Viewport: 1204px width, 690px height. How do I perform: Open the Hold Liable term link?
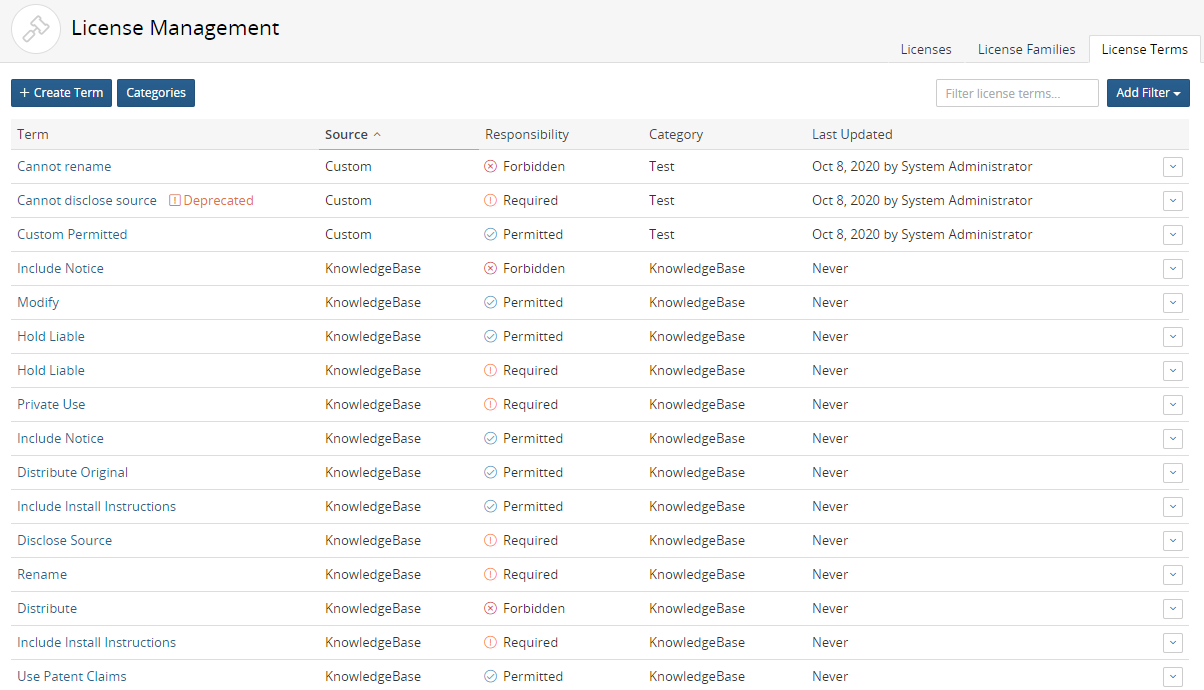click(x=51, y=336)
